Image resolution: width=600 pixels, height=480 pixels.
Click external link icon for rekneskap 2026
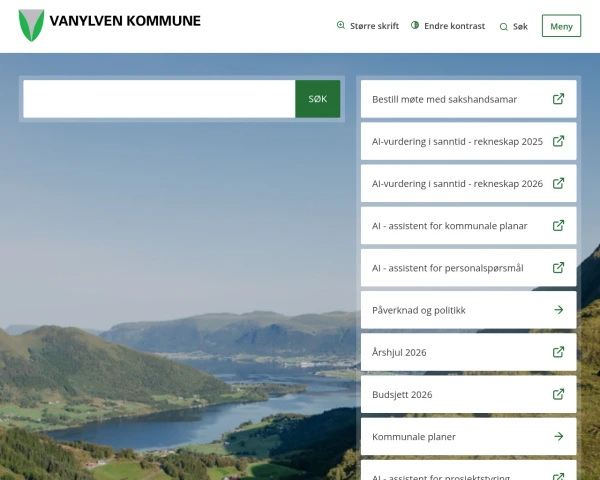click(x=558, y=183)
